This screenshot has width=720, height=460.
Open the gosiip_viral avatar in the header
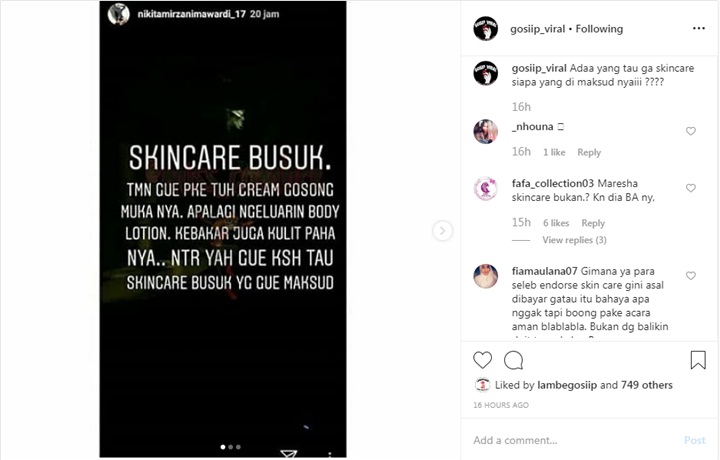pos(485,29)
